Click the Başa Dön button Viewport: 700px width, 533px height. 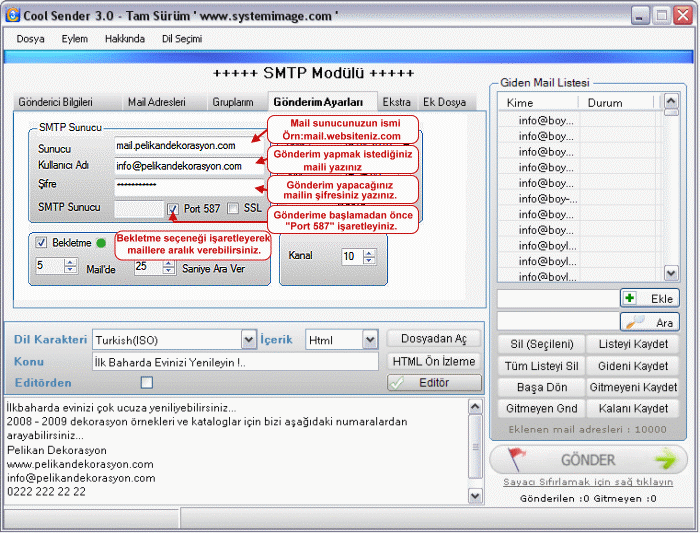tap(542, 387)
